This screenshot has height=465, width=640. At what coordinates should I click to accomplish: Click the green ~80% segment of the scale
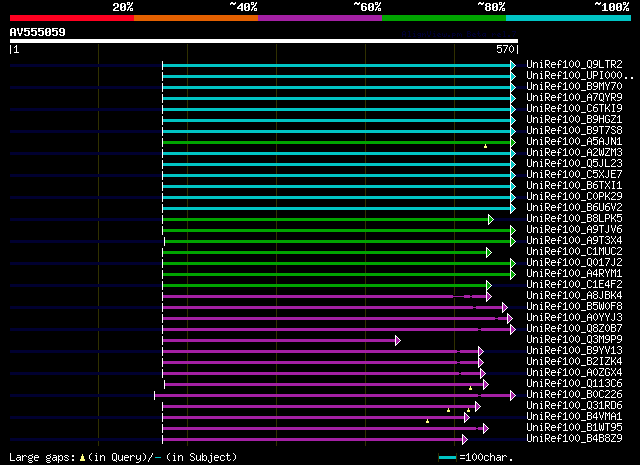pos(444,18)
